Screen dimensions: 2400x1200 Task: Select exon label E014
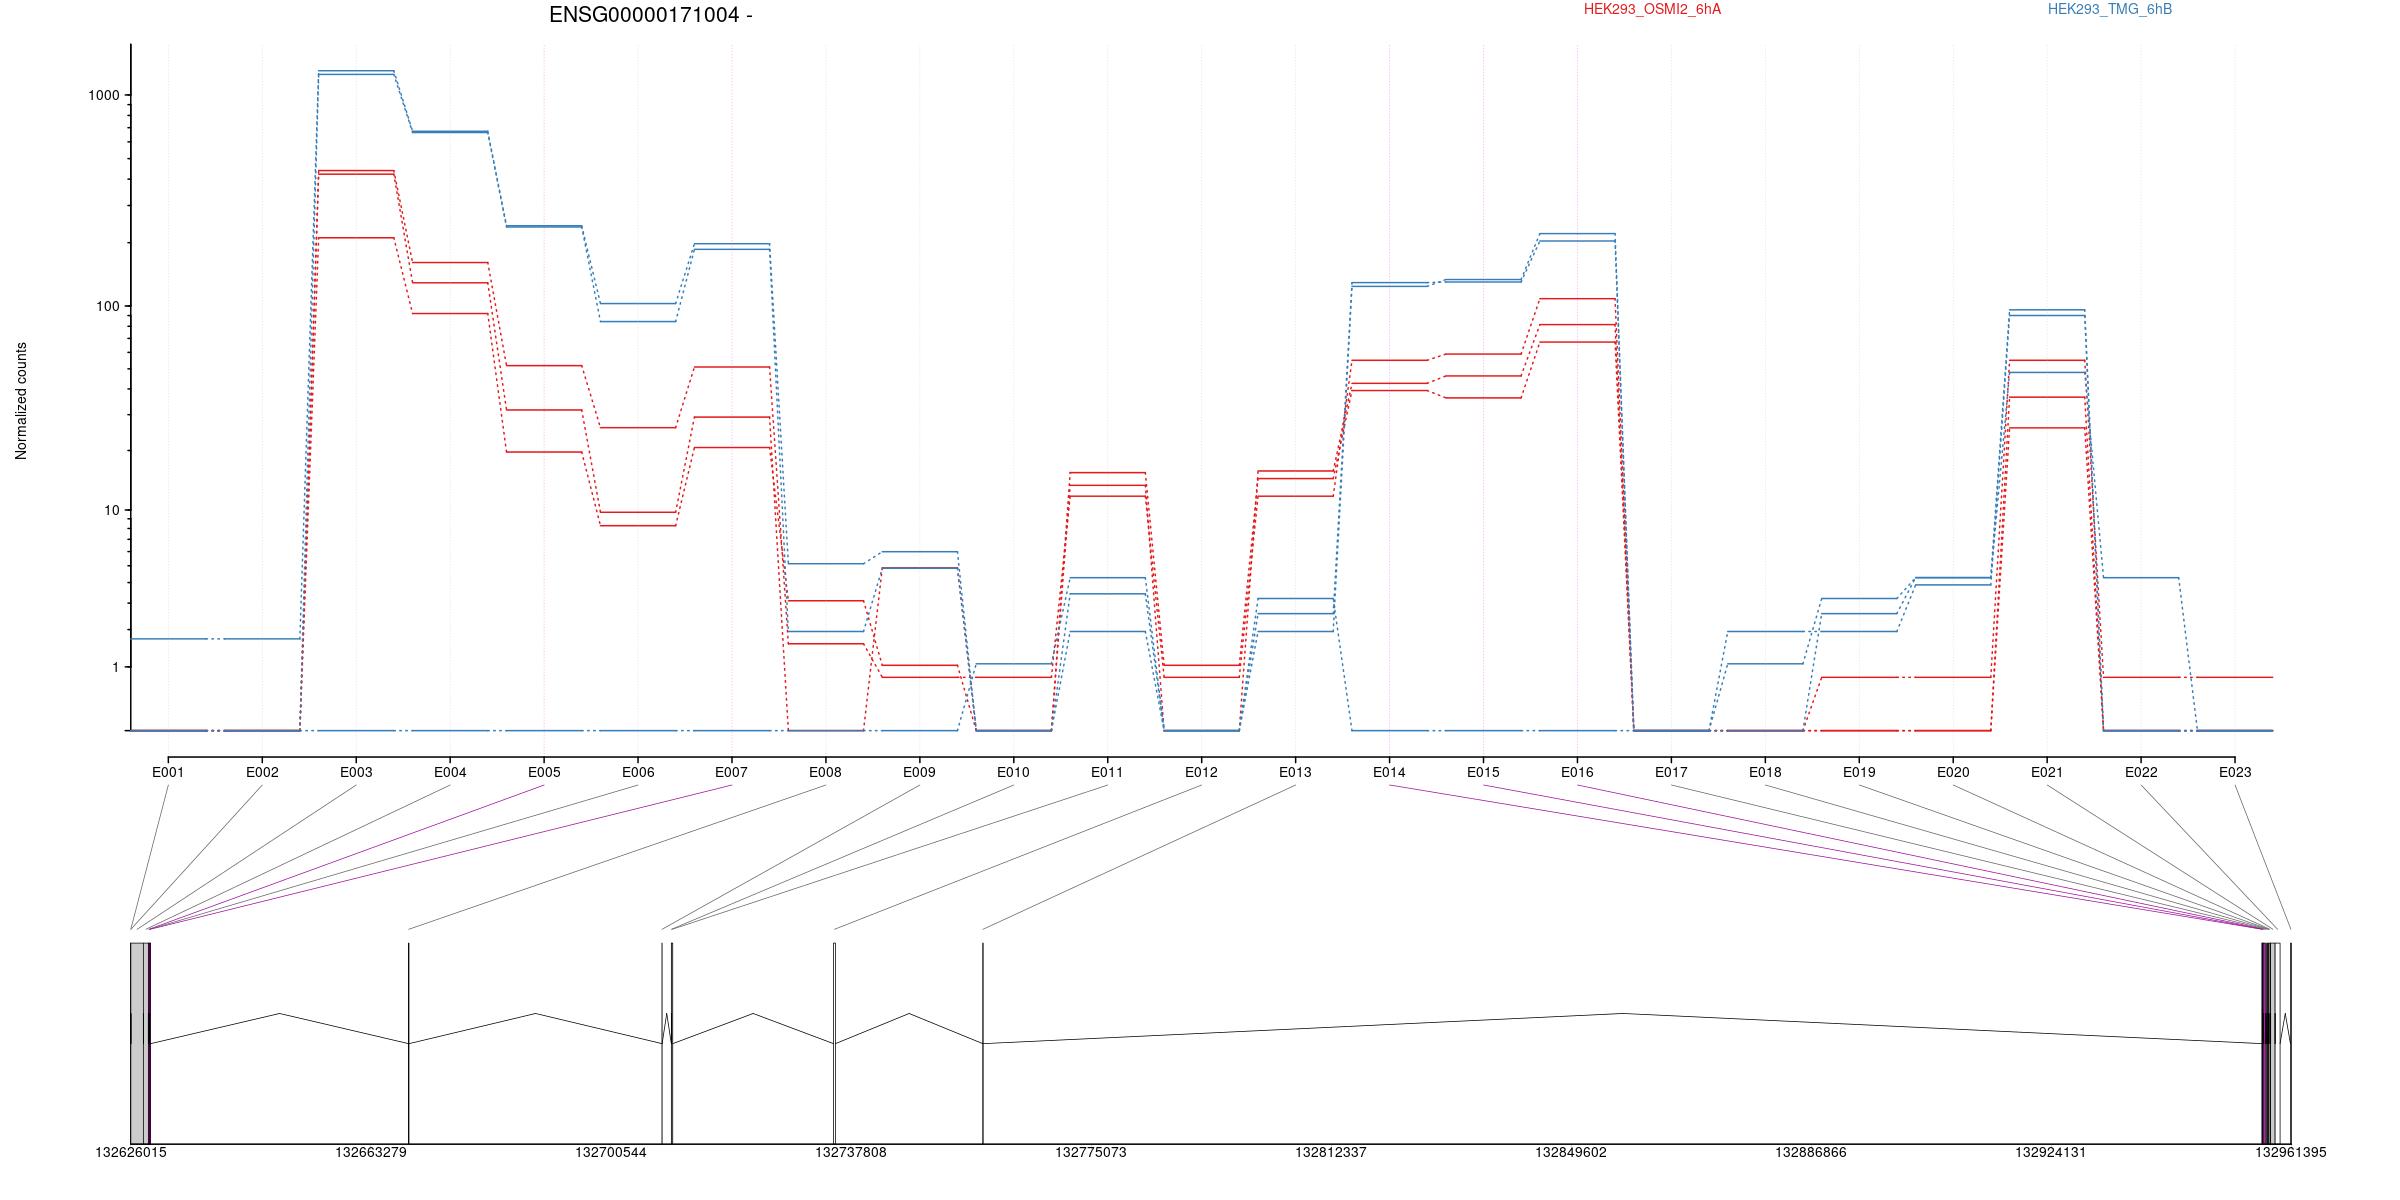(1389, 772)
